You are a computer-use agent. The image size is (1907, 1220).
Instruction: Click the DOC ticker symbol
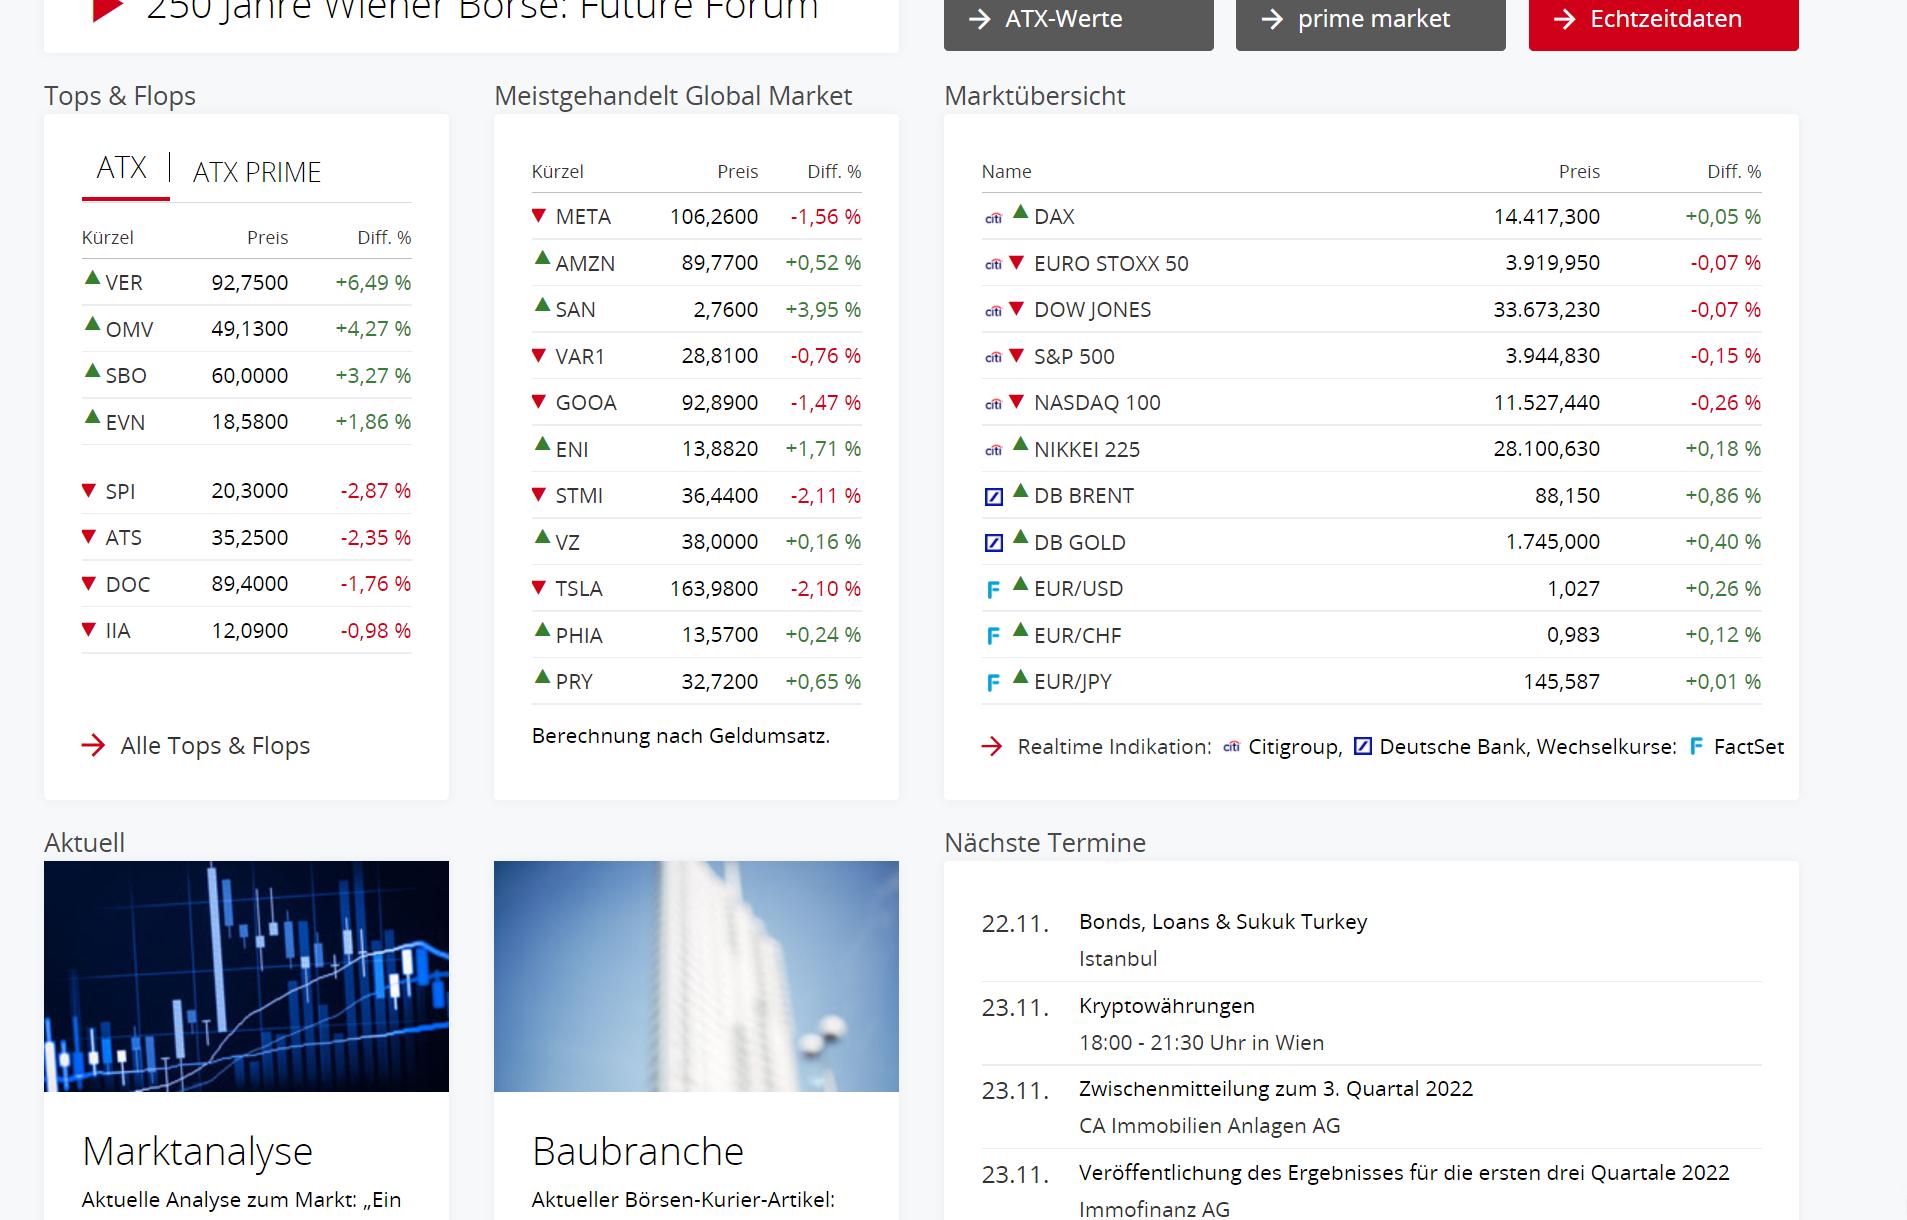128,584
